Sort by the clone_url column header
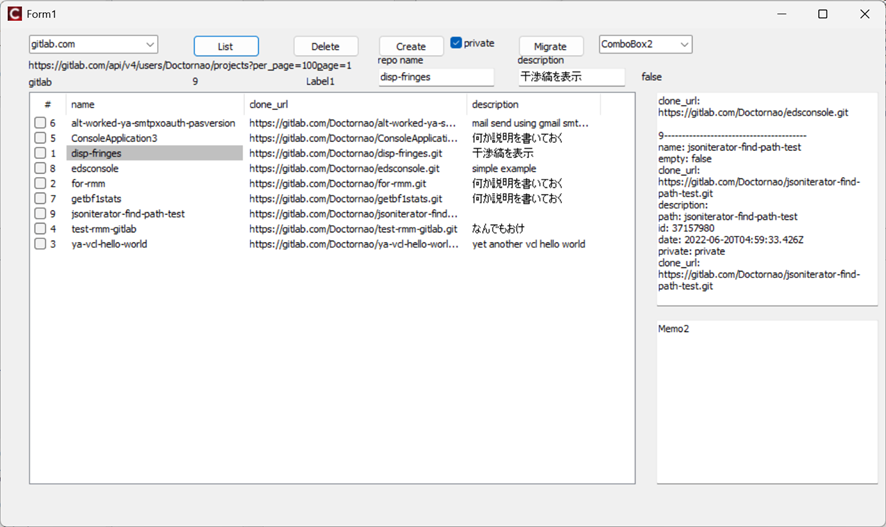The height and width of the screenshot is (527, 886). point(355,104)
